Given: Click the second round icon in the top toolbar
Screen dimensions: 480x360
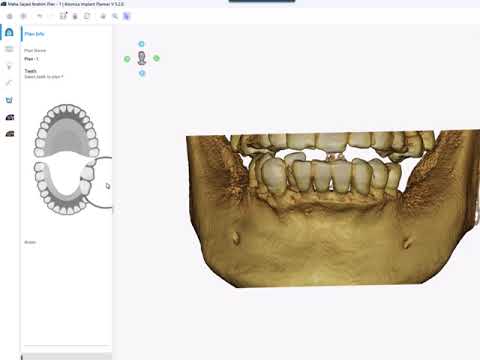Looking at the screenshot, I should [x=23, y=16].
